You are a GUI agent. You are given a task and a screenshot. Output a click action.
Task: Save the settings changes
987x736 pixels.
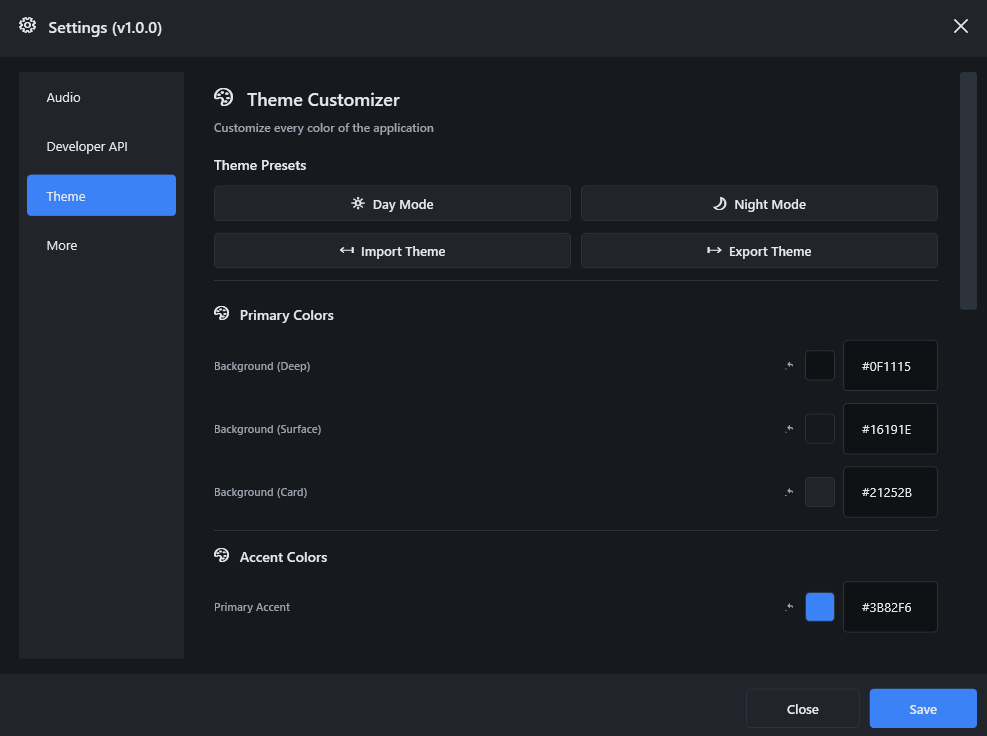(922, 709)
